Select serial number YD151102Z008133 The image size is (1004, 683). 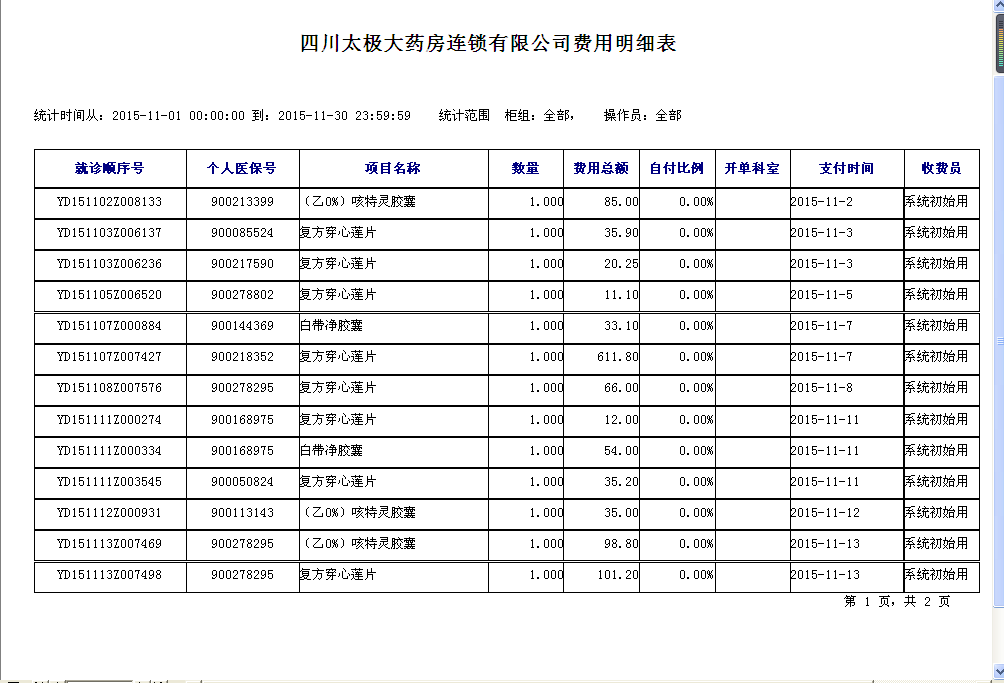click(x=109, y=202)
